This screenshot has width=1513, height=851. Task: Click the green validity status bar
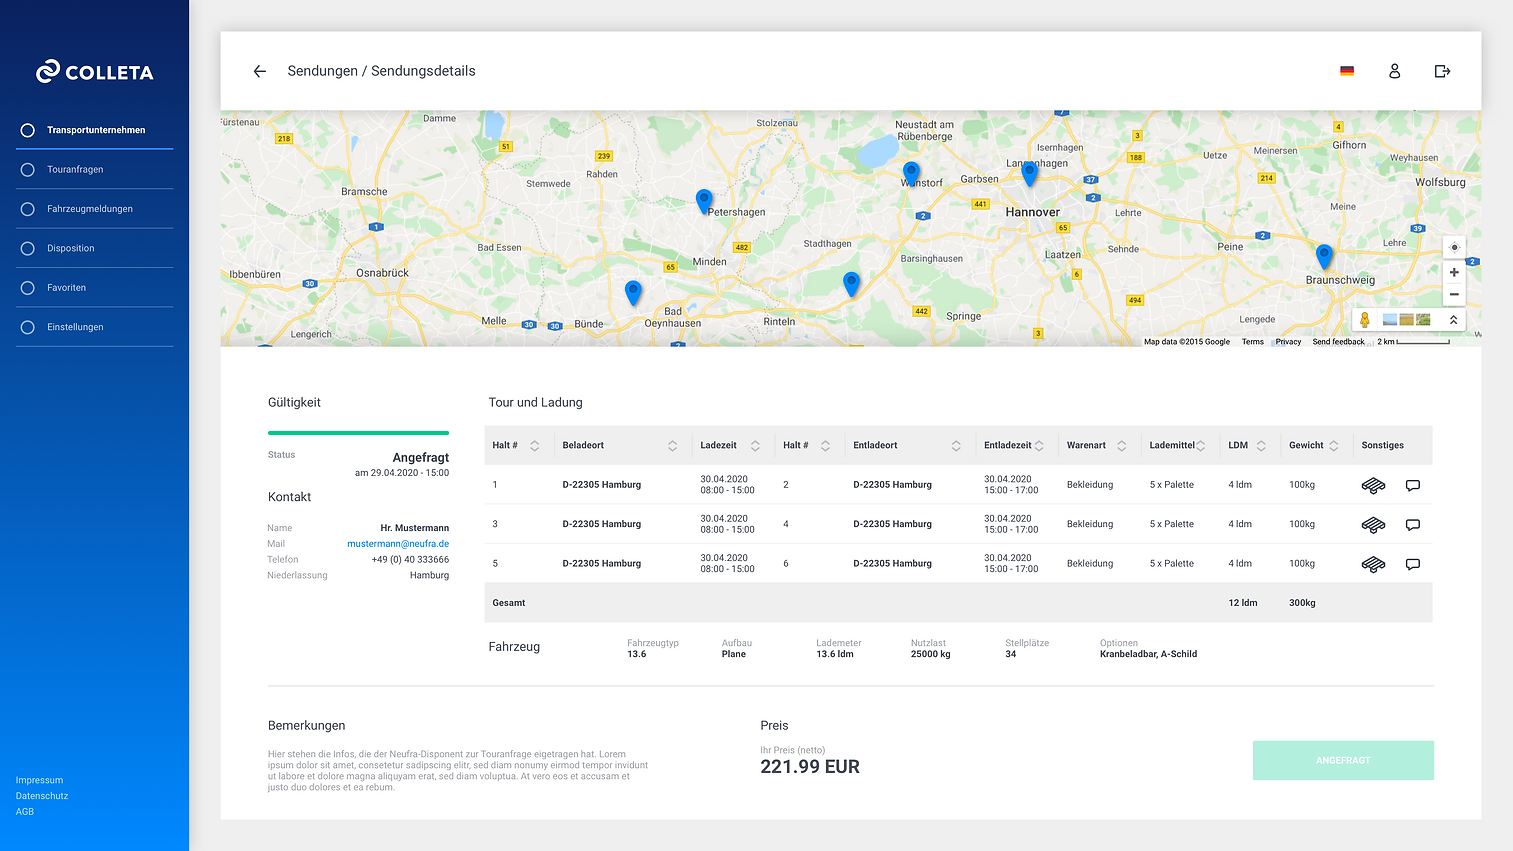[358, 433]
